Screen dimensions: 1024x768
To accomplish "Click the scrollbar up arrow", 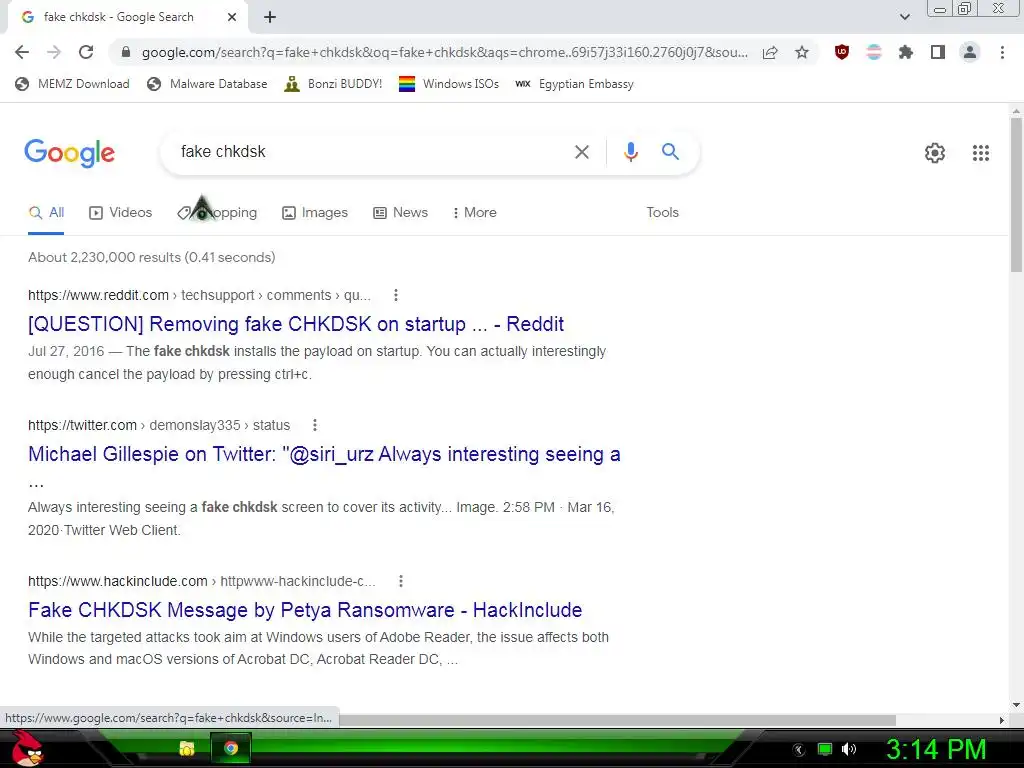I will click(1016, 110).
